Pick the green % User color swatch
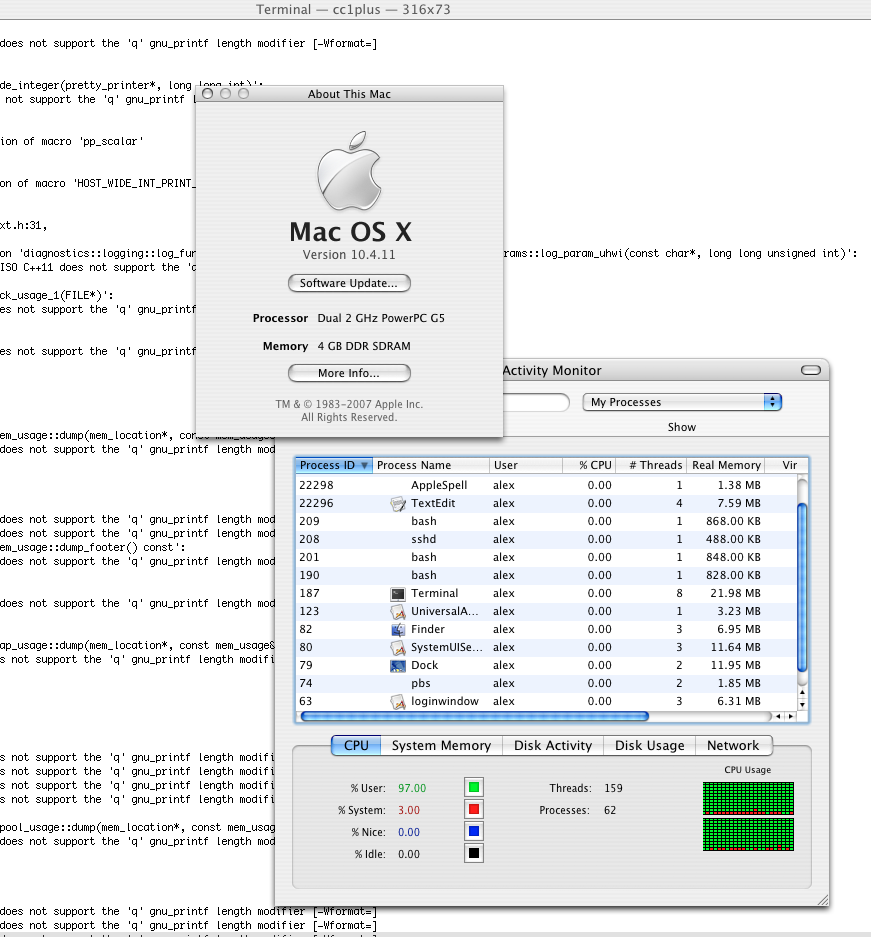871x937 pixels. pyautogui.click(x=474, y=788)
